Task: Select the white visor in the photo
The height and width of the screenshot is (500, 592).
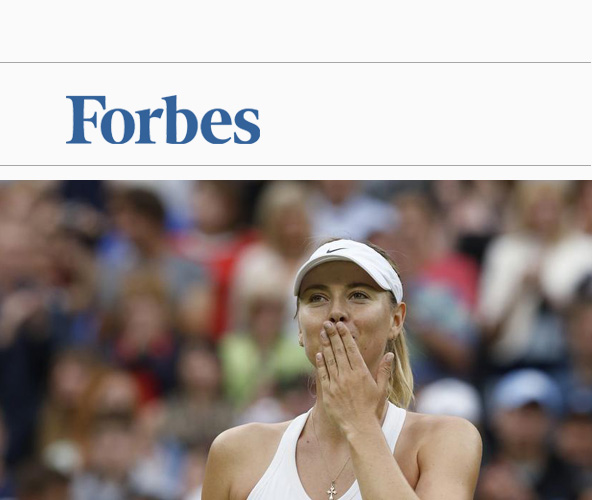Action: click(348, 269)
